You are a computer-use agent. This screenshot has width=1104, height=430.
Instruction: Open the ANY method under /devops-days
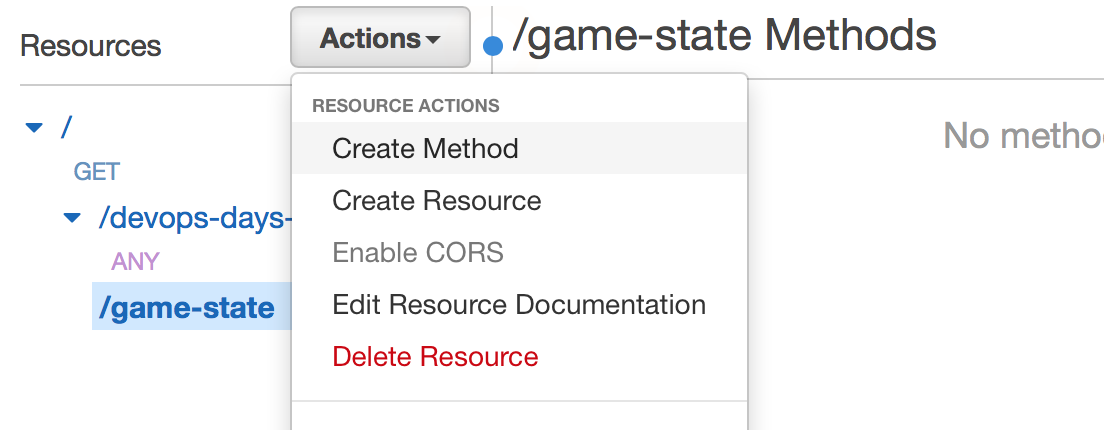pyautogui.click(x=135, y=261)
